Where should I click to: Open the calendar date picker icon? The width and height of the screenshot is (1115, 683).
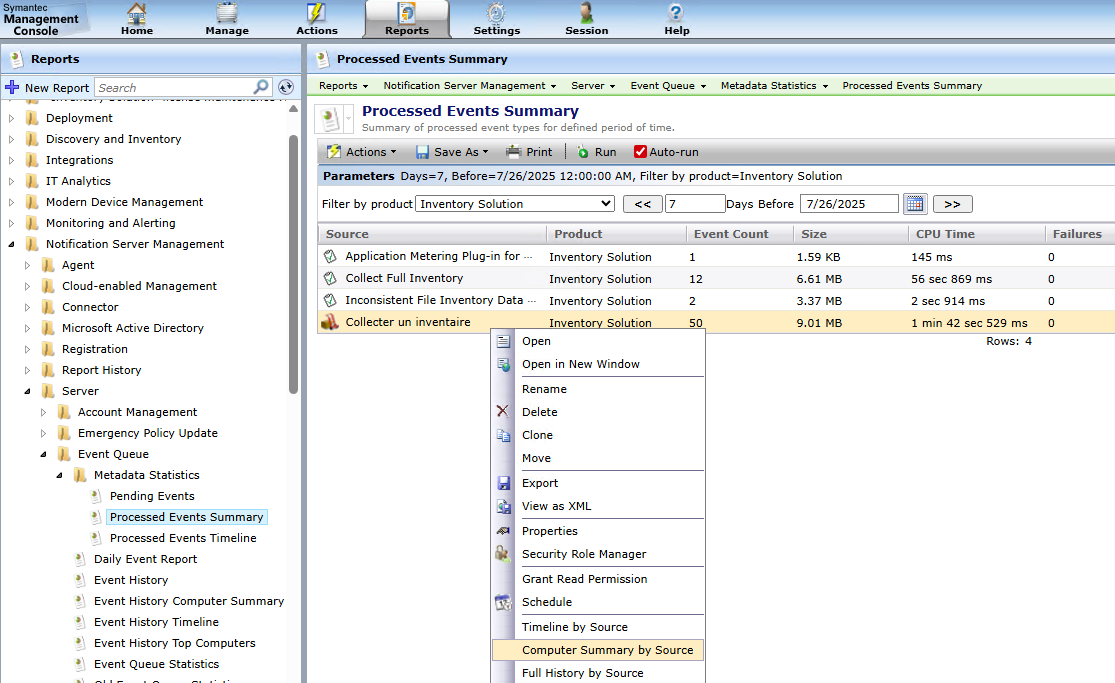(x=915, y=204)
